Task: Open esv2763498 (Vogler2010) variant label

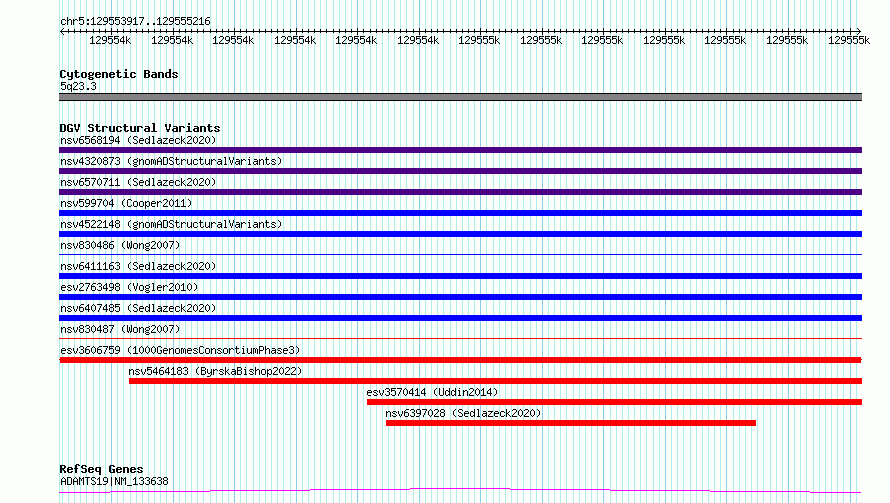Action: (x=129, y=287)
